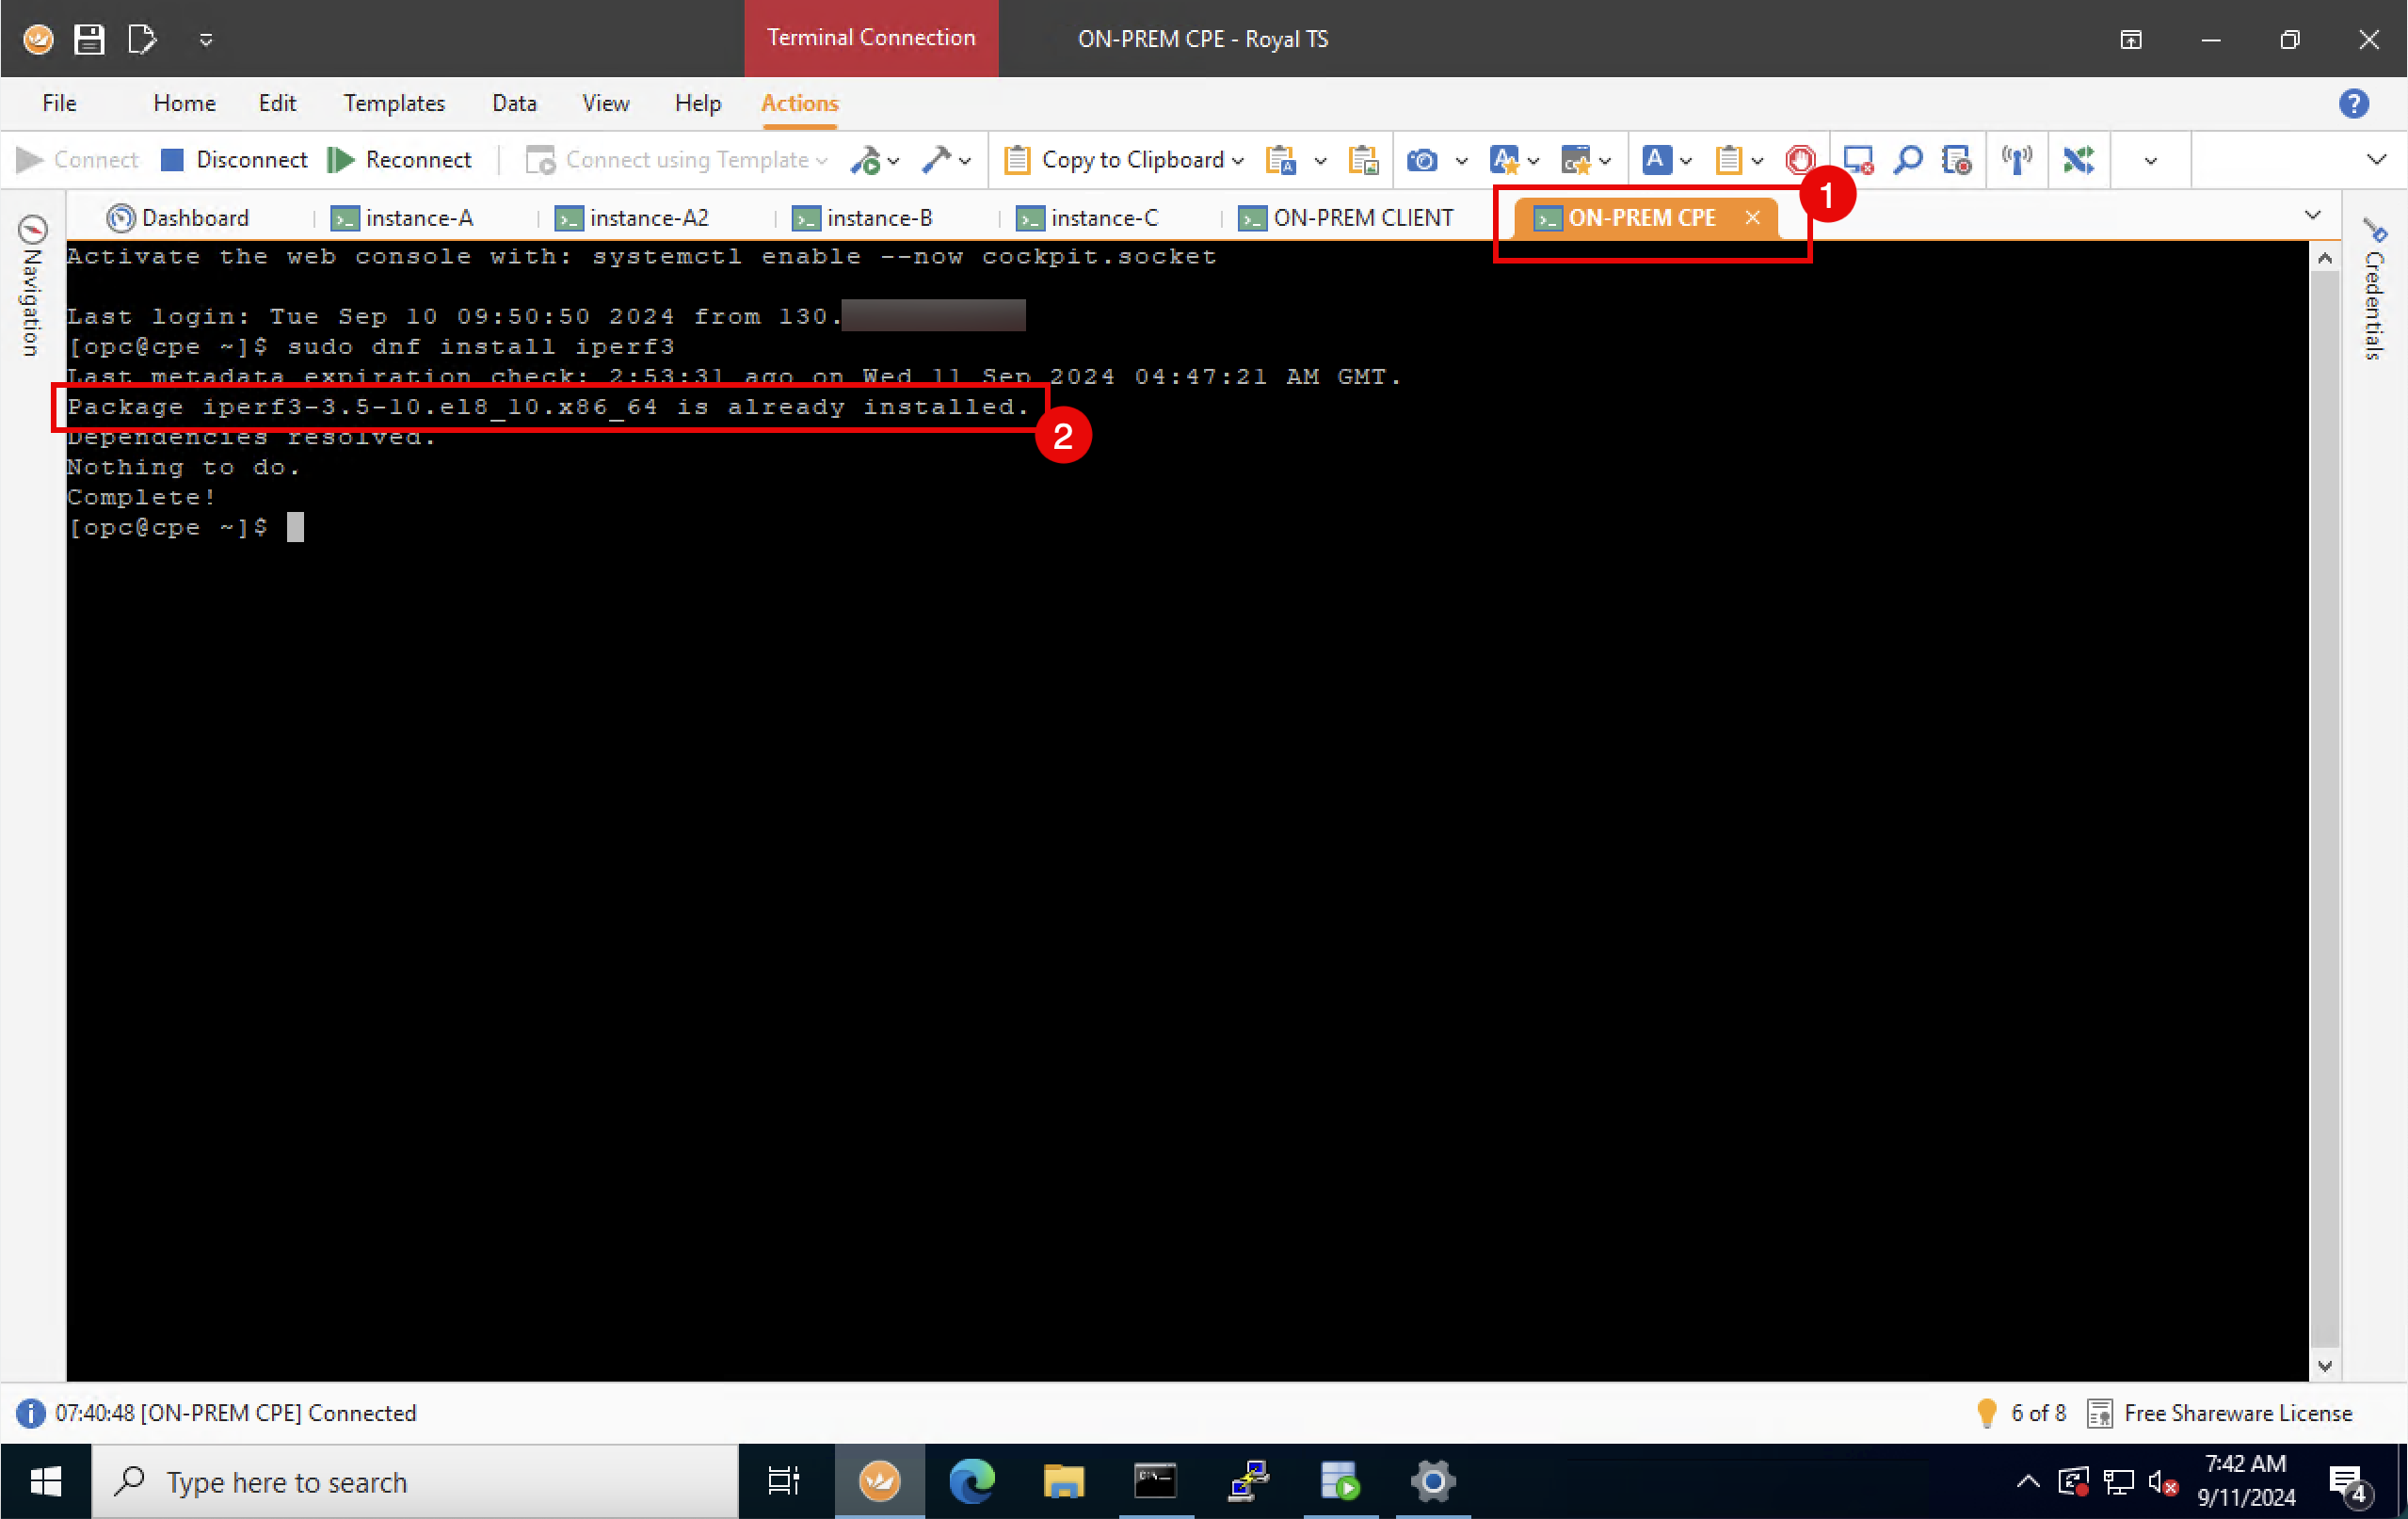The width and height of the screenshot is (2408, 1519).
Task: Switch to the instance-B tab
Action: click(x=864, y=218)
